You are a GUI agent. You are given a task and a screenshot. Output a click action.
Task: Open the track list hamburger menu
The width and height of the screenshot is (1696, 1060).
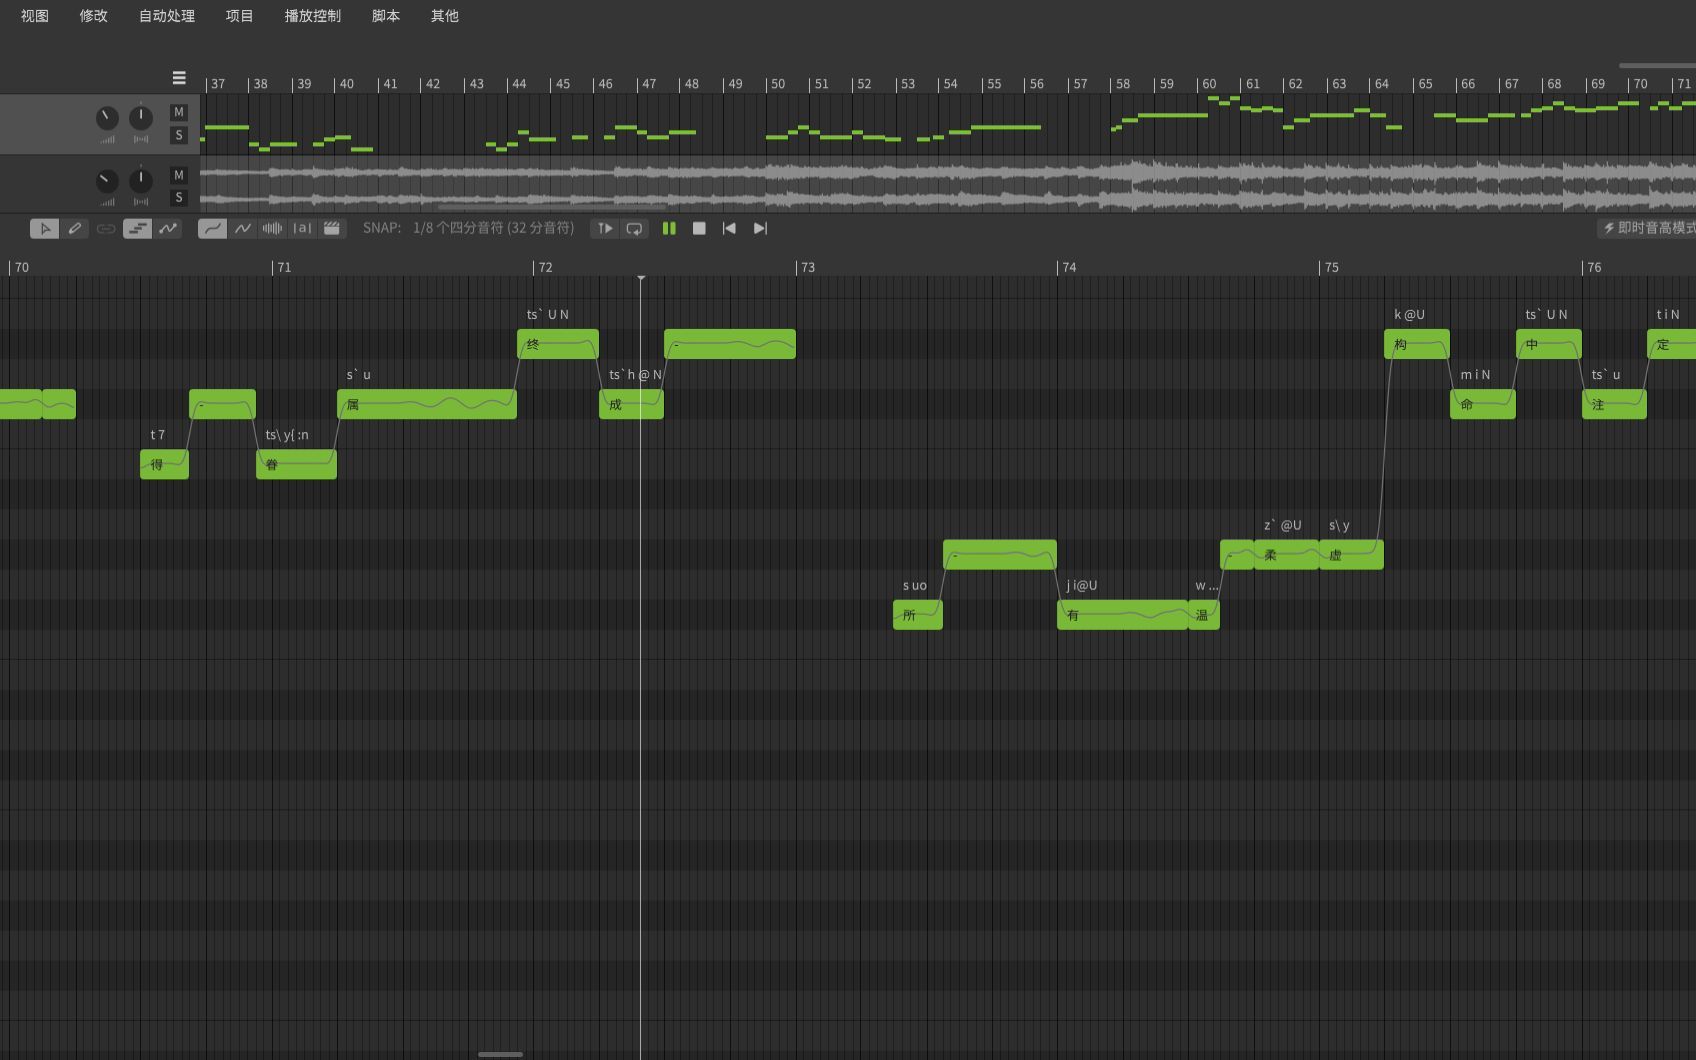point(179,78)
